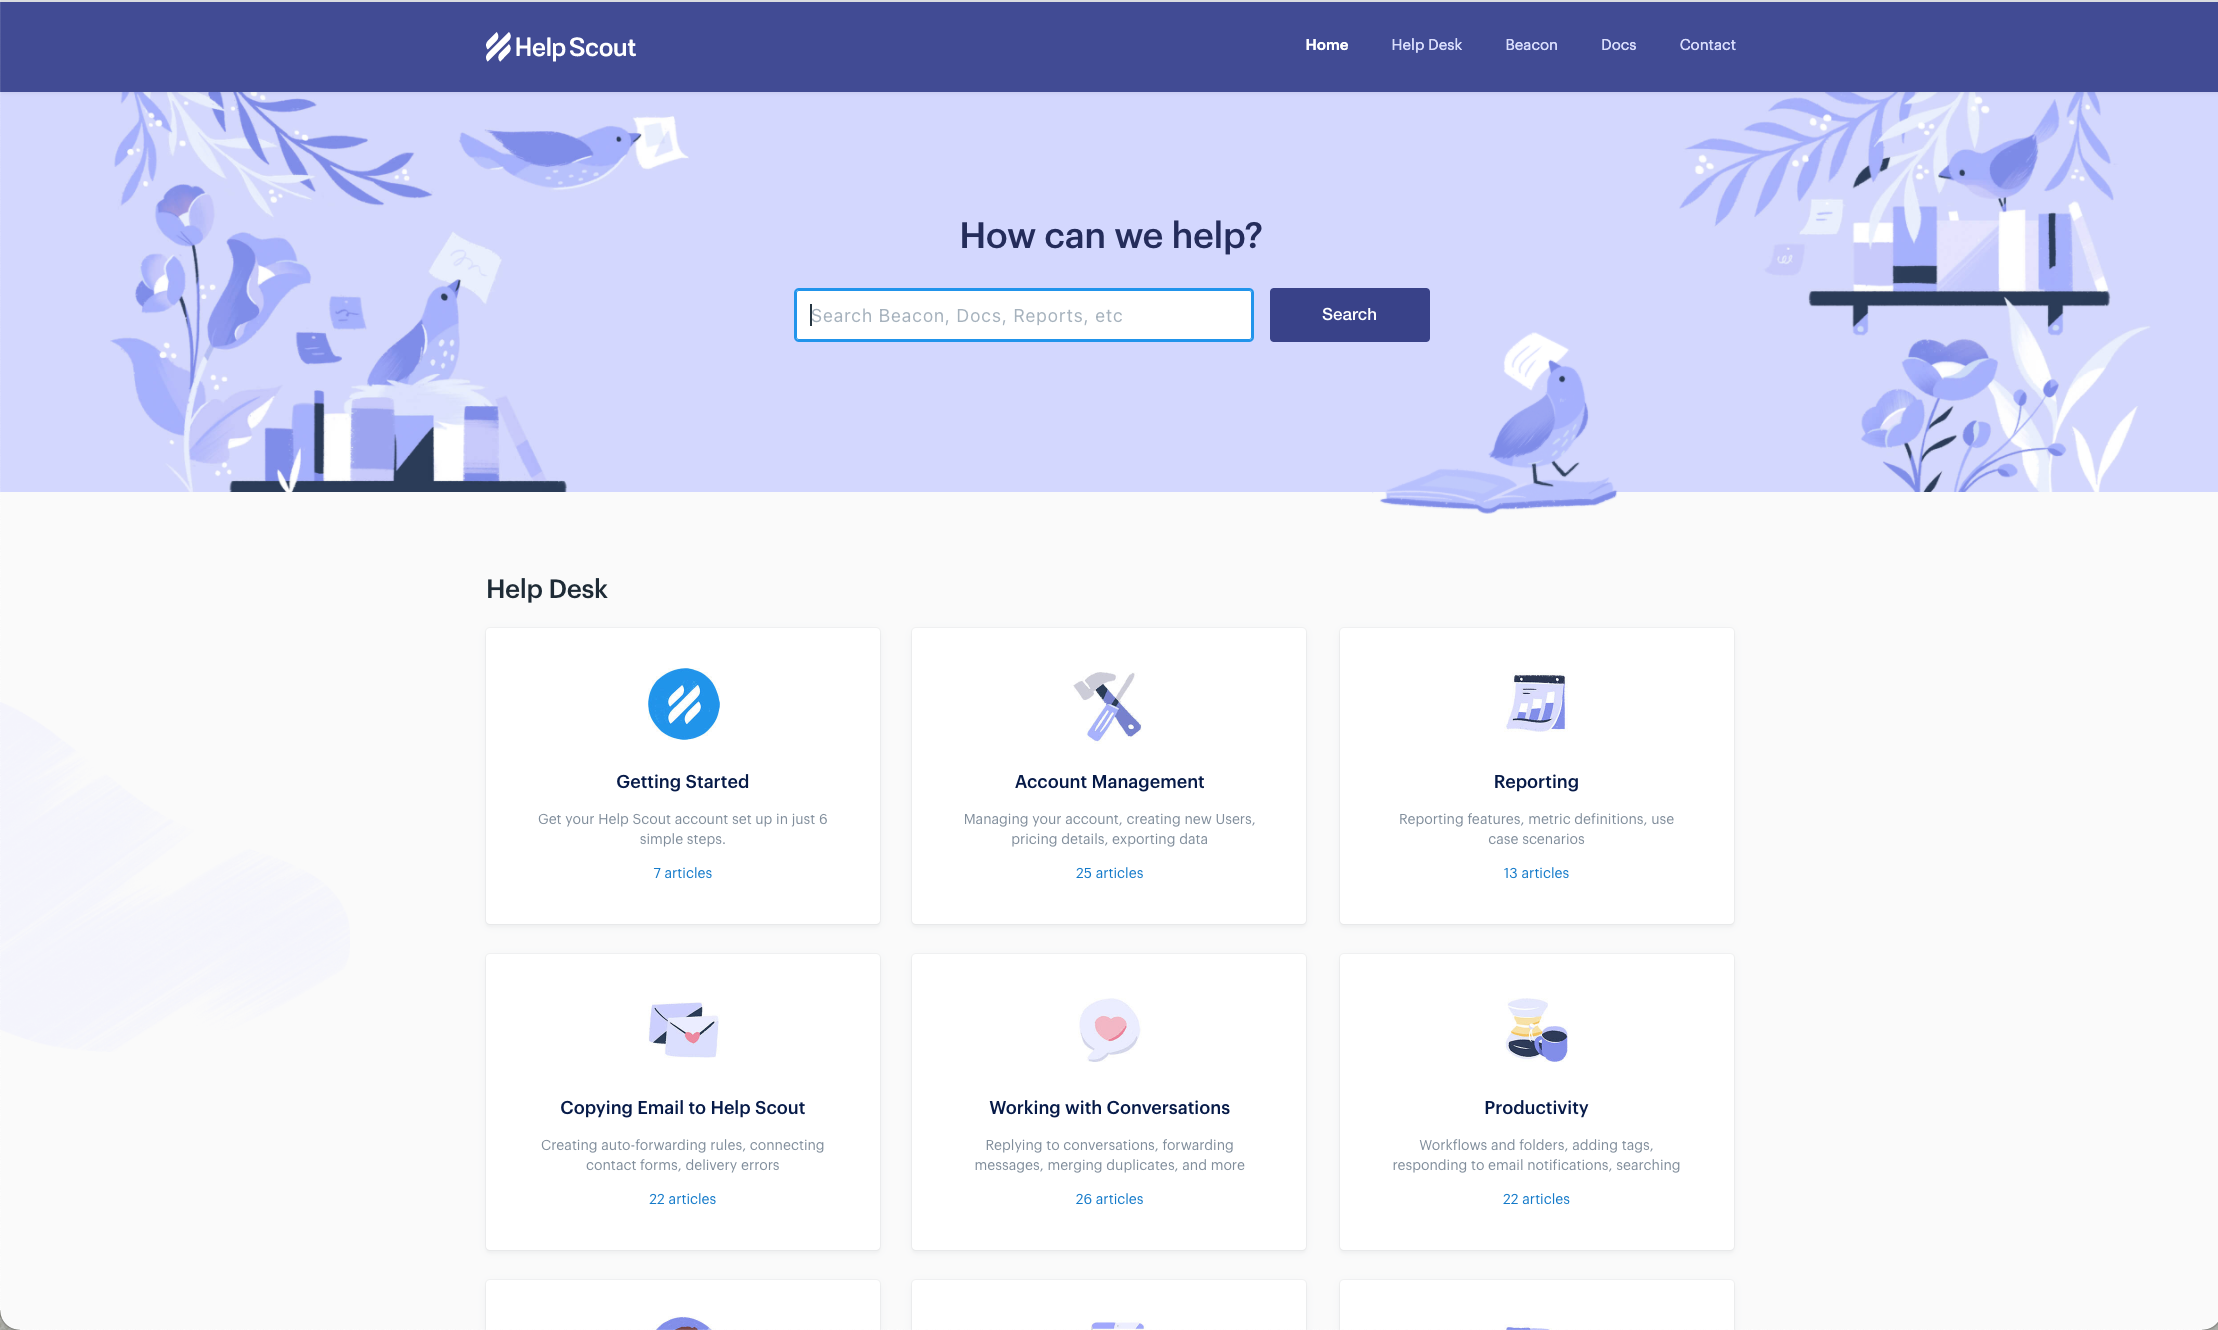The width and height of the screenshot is (2218, 1330).
Task: Click the Copying Email envelope icon
Action: tap(684, 1029)
